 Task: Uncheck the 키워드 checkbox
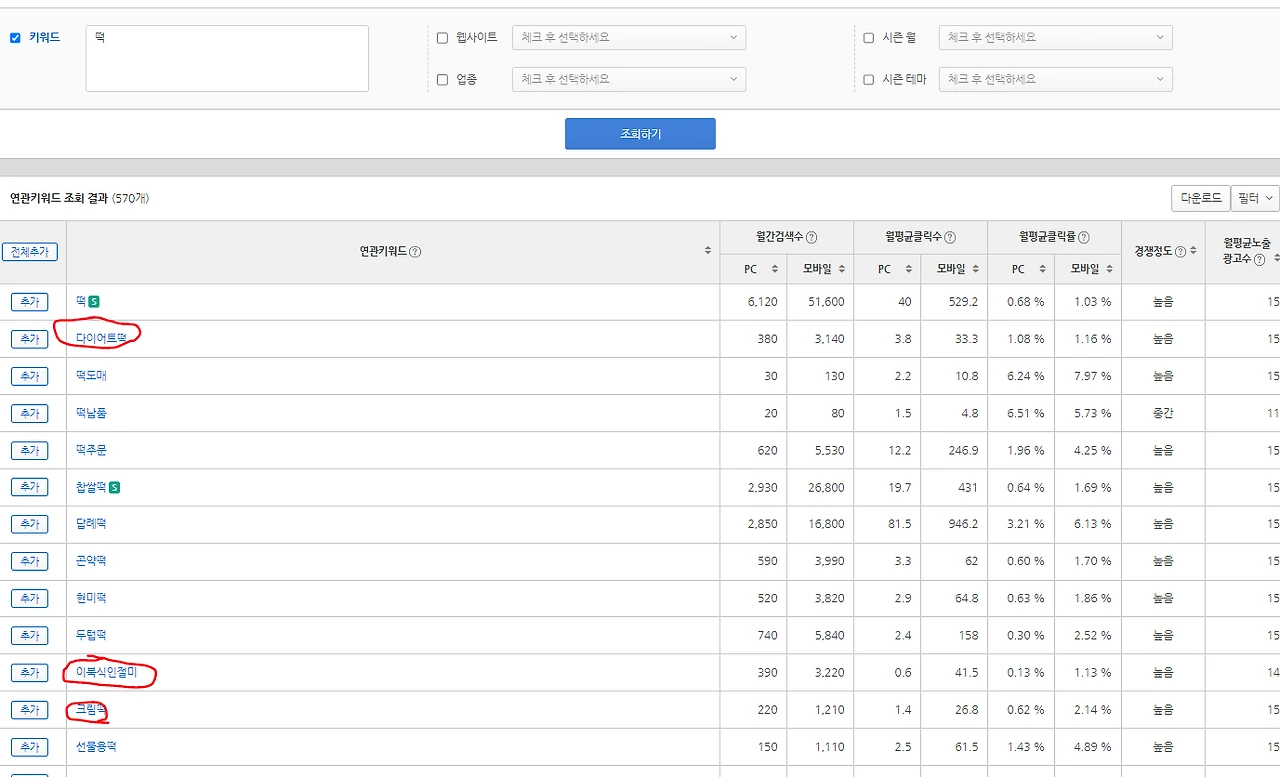(15, 38)
